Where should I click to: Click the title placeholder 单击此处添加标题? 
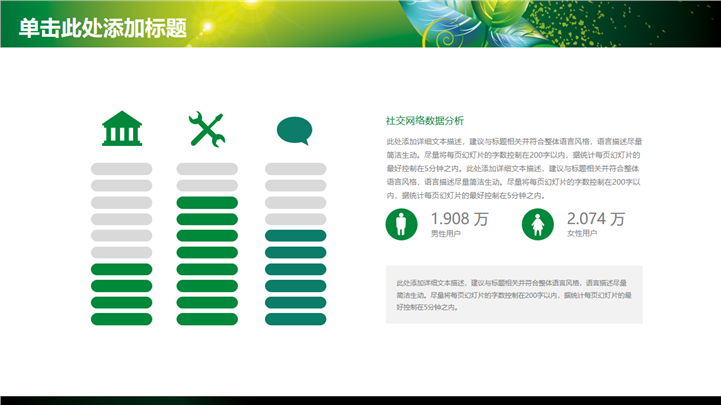point(103,27)
